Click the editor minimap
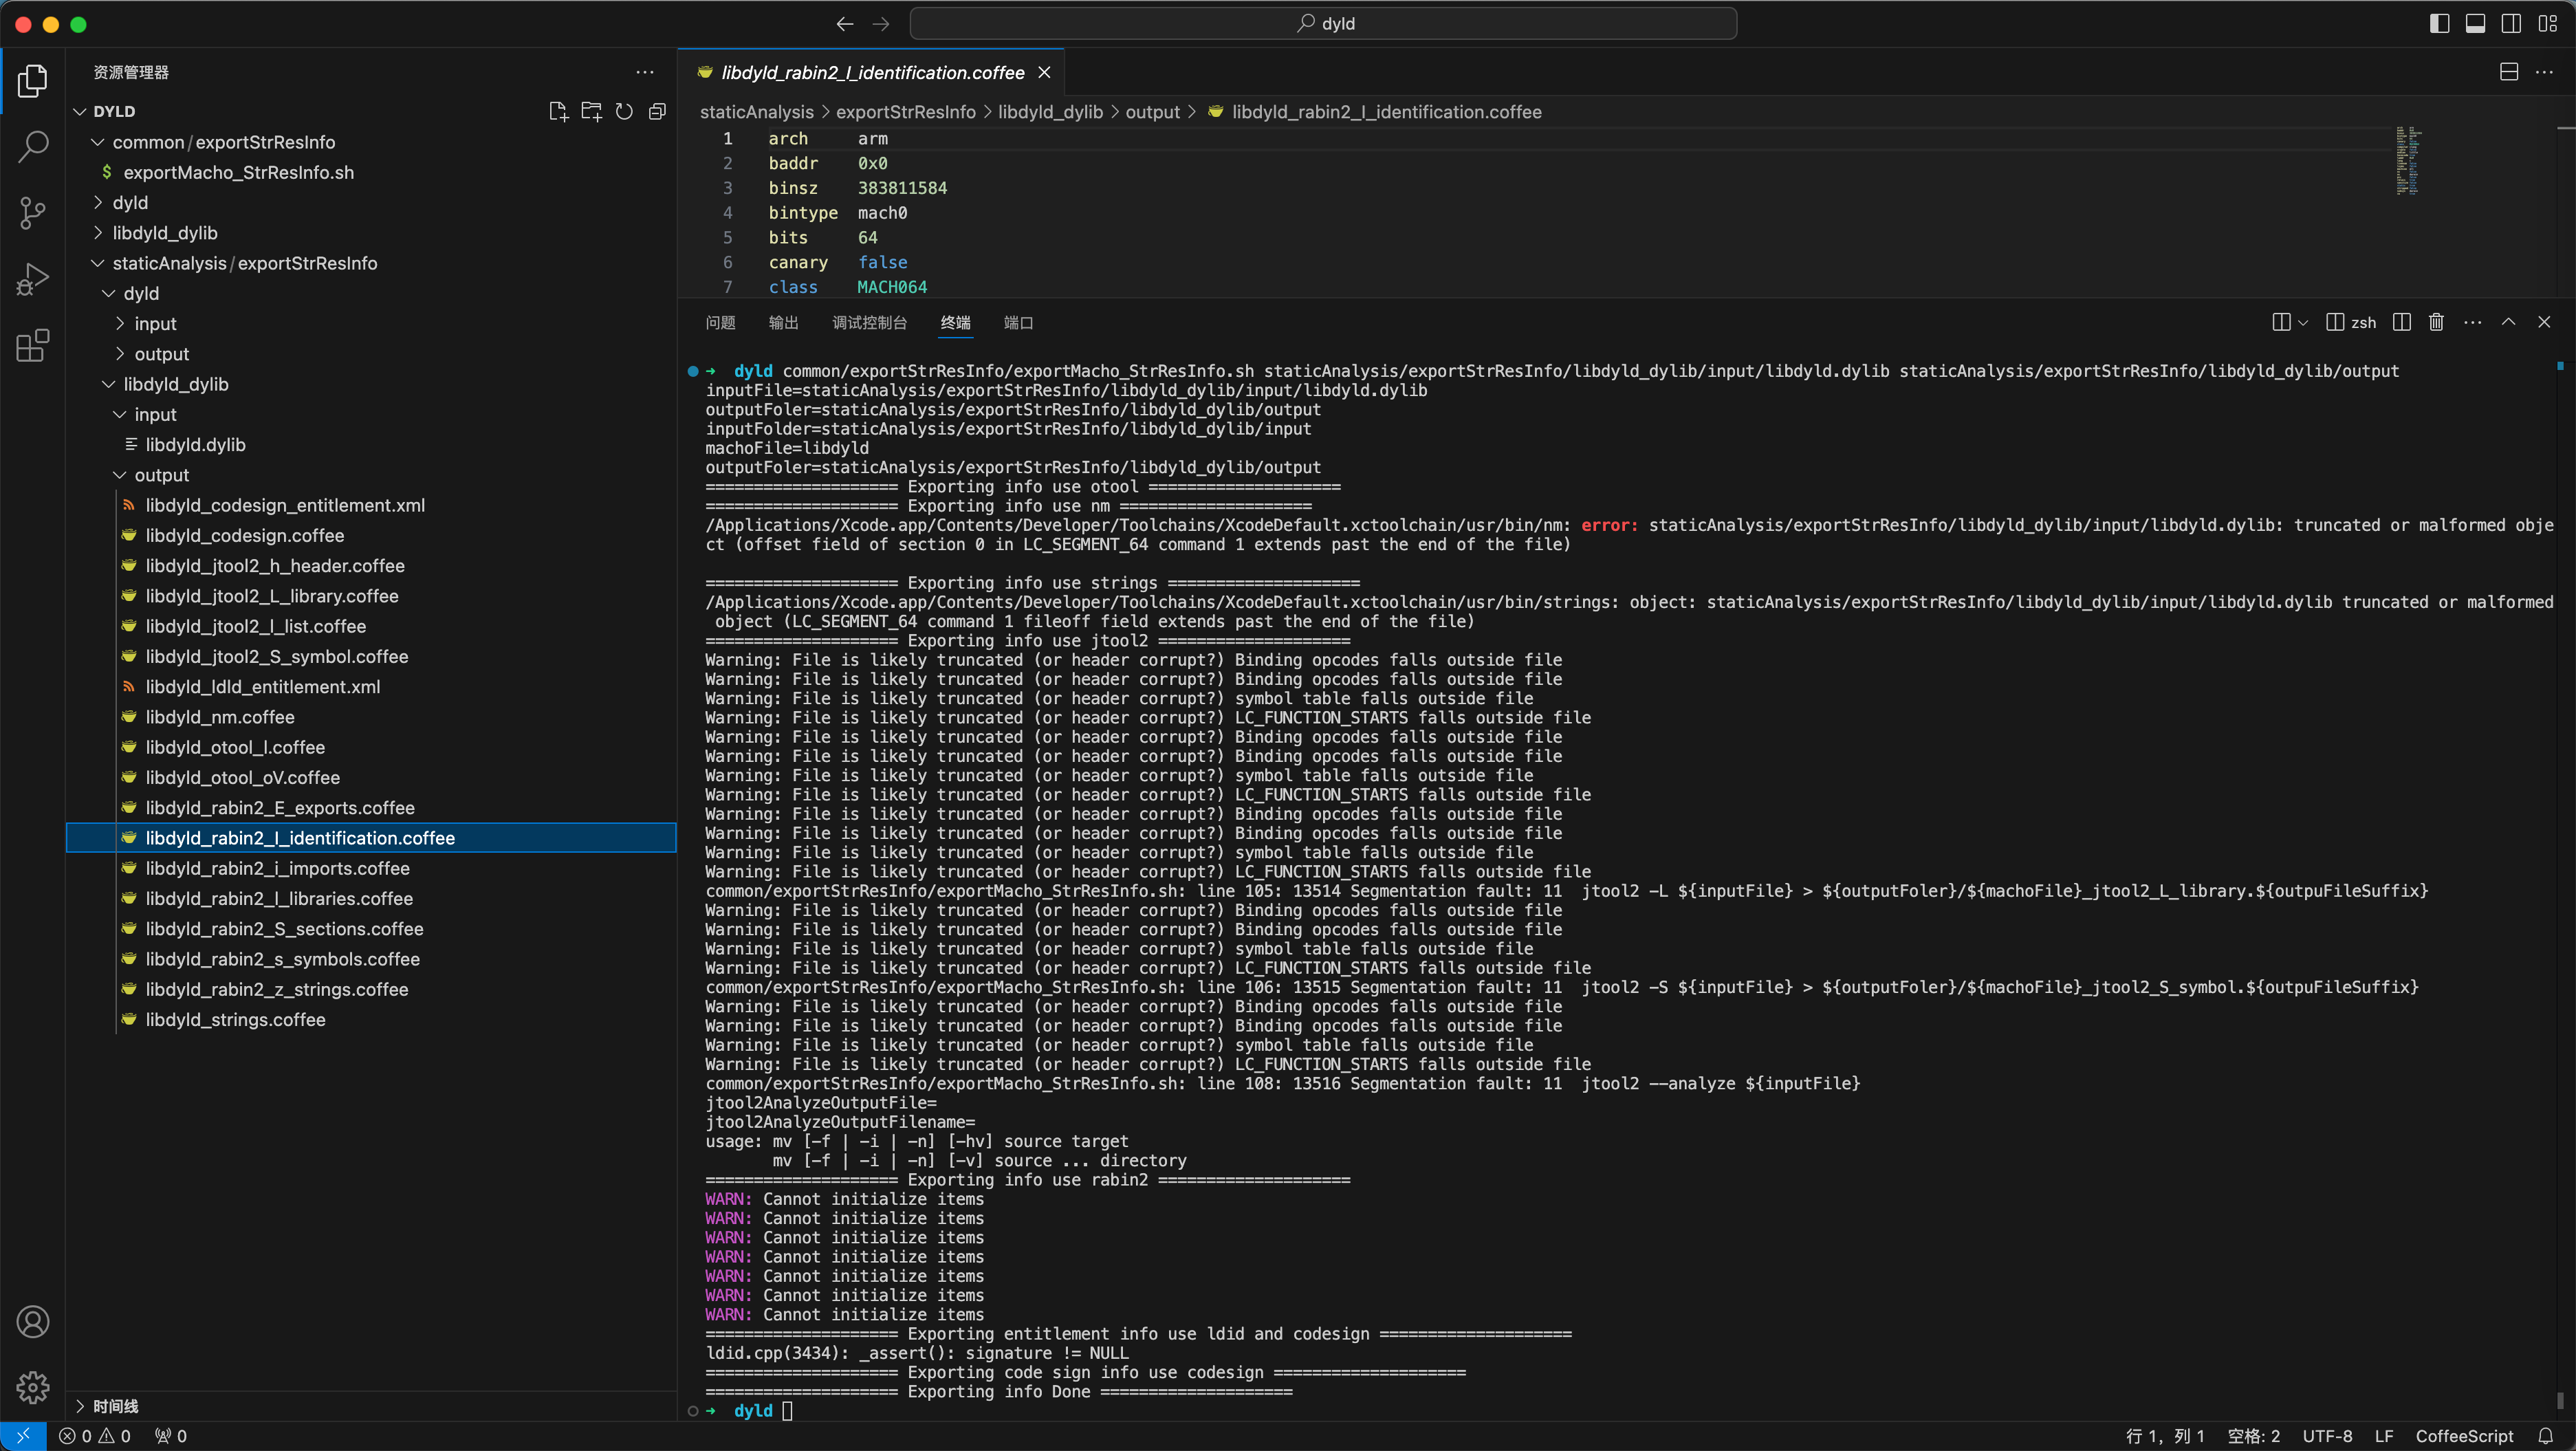This screenshot has height=1451, width=2576. 2409,160
